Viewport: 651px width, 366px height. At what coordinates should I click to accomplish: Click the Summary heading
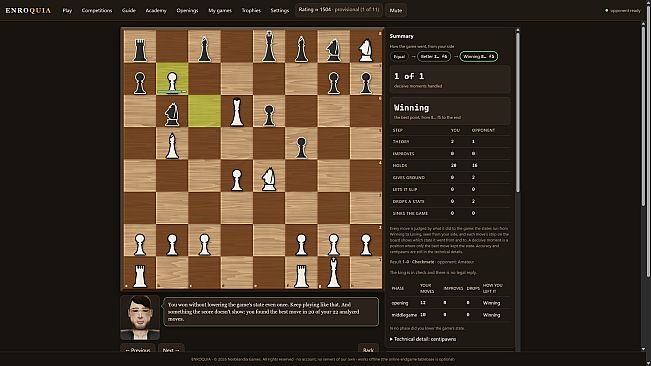pyautogui.click(x=401, y=36)
